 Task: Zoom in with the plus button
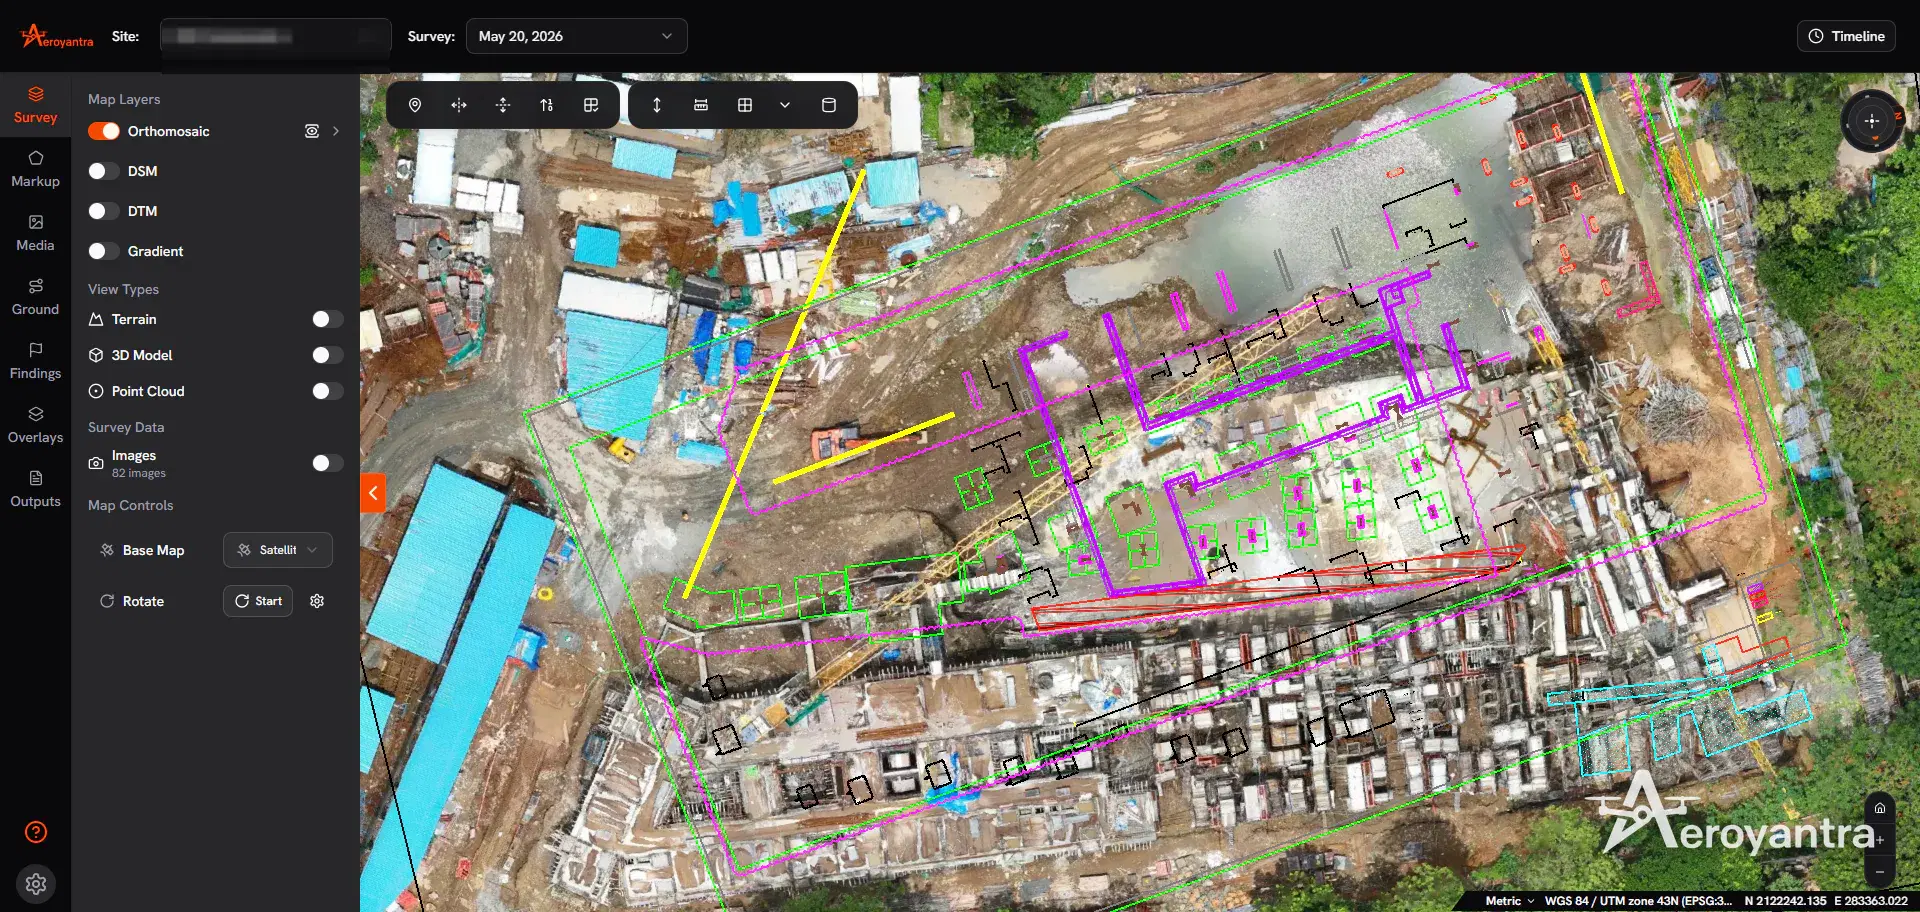coord(1880,840)
